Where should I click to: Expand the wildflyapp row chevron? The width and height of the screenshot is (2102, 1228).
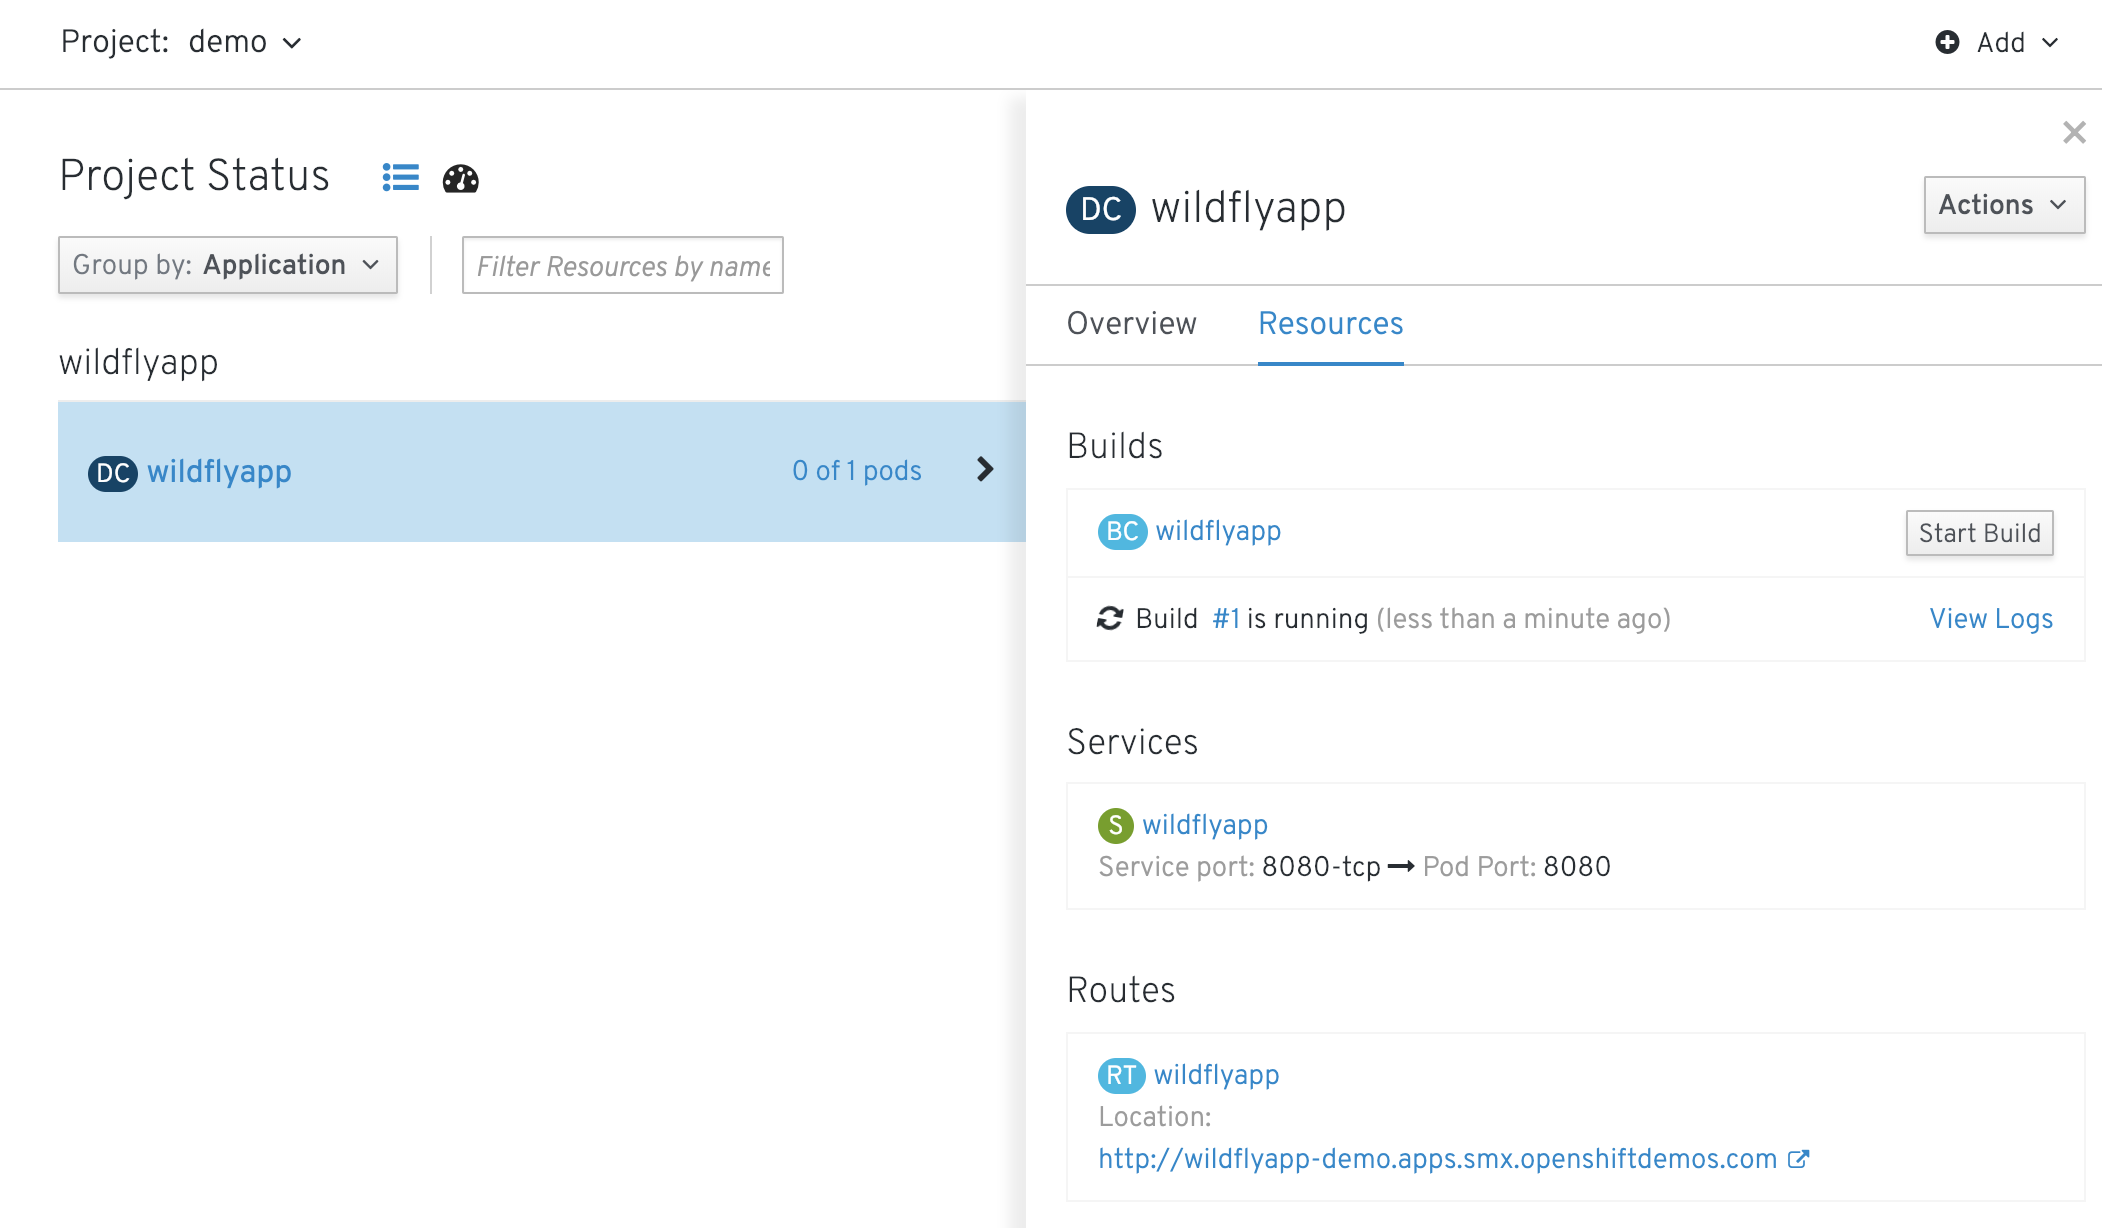[x=985, y=470]
